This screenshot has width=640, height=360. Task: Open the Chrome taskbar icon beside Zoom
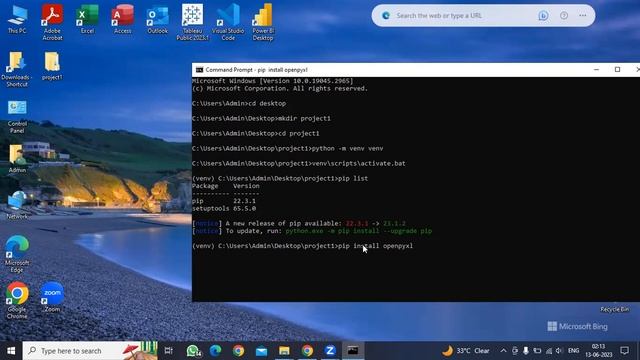tap(307, 351)
